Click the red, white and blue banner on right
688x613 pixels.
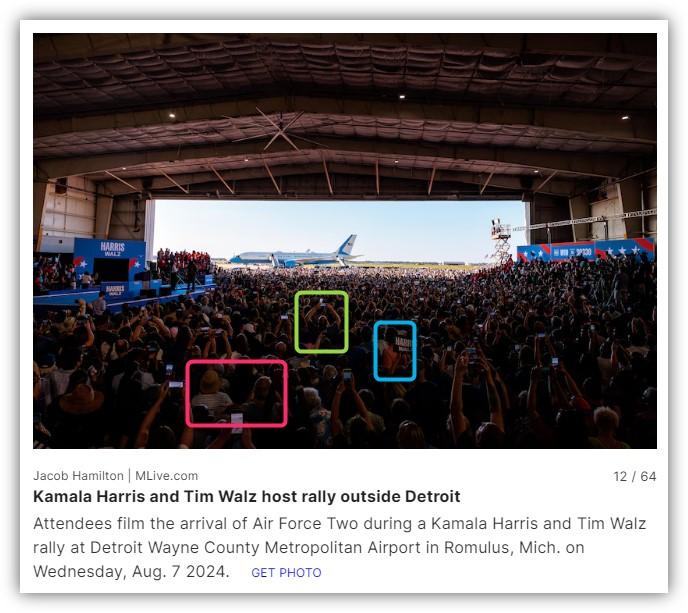coord(586,251)
